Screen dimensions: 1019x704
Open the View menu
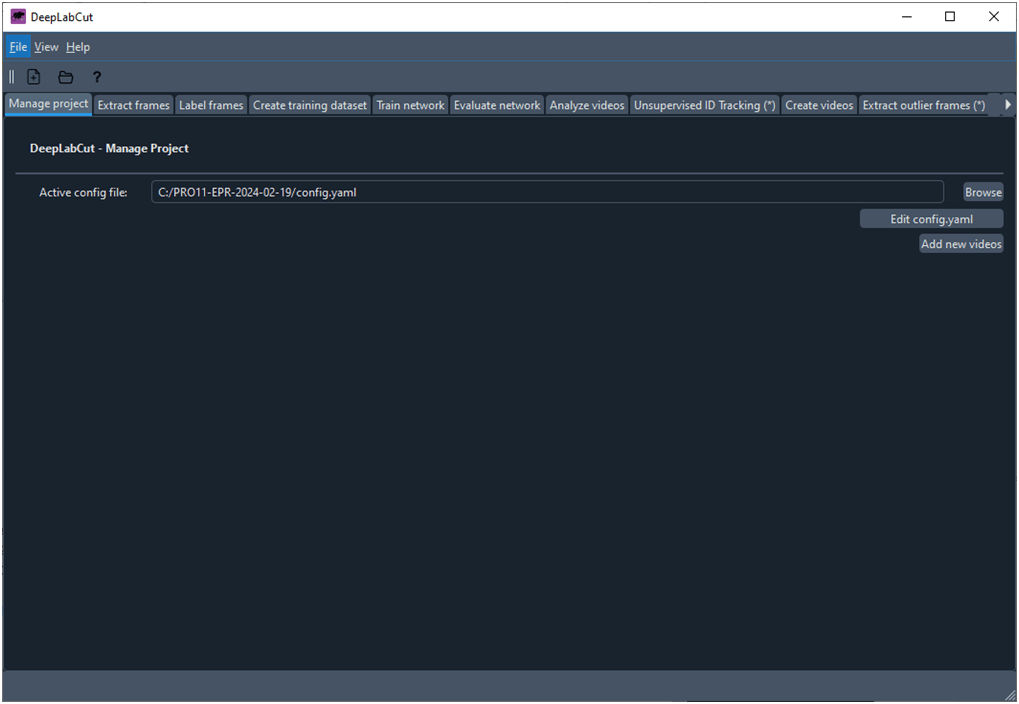[x=46, y=47]
